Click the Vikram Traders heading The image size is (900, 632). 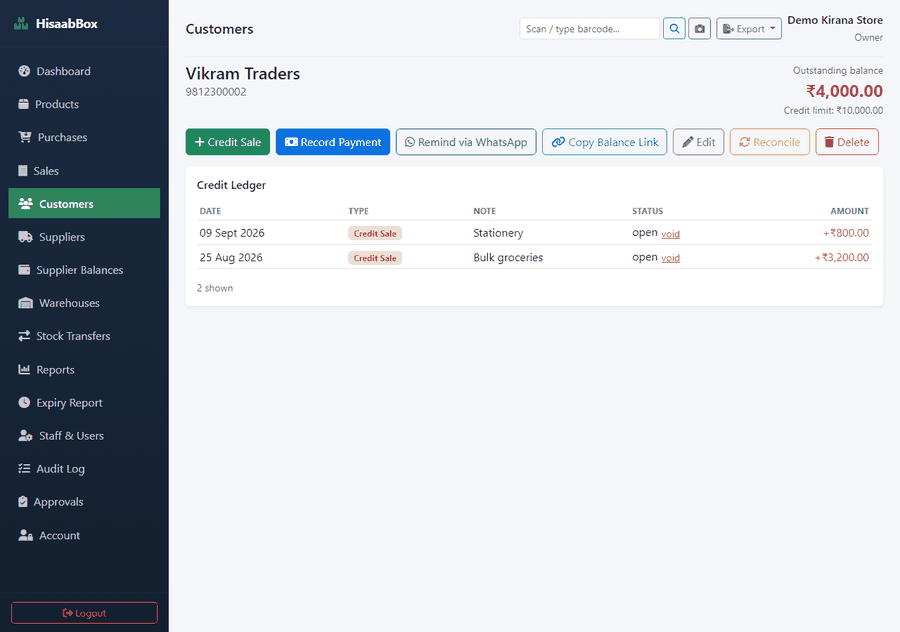243,73
